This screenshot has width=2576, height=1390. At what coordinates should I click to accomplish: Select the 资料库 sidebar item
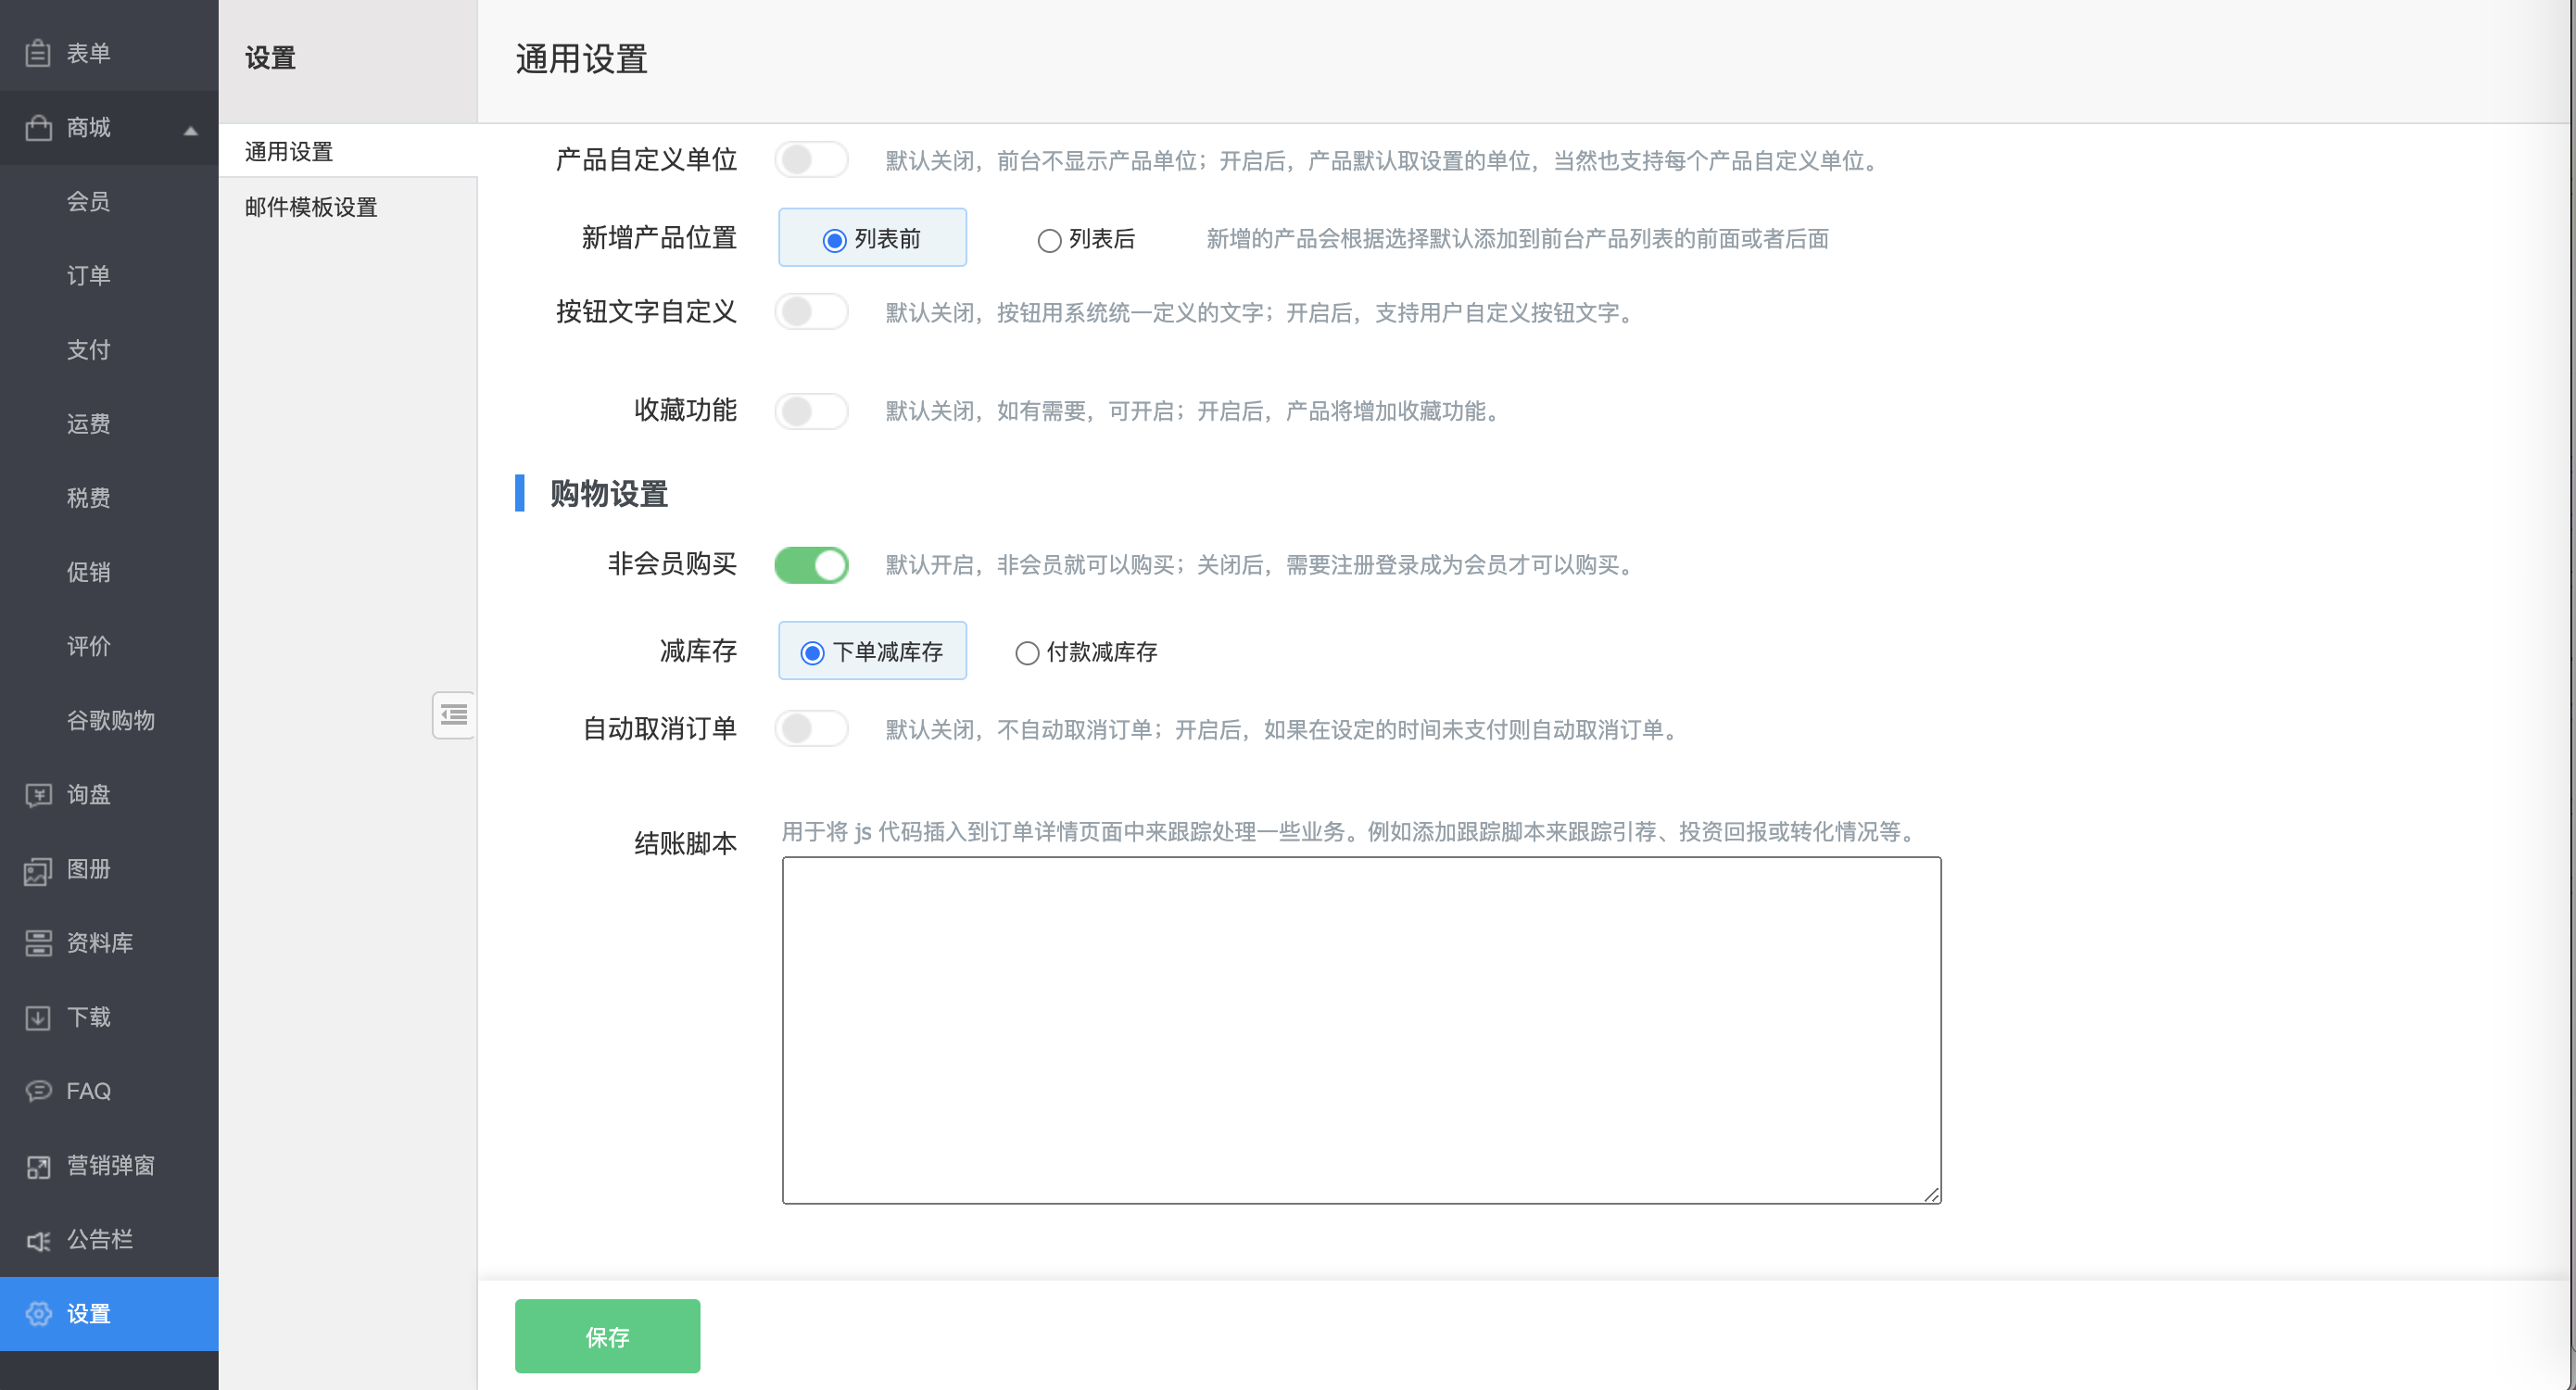pyautogui.click(x=98, y=942)
